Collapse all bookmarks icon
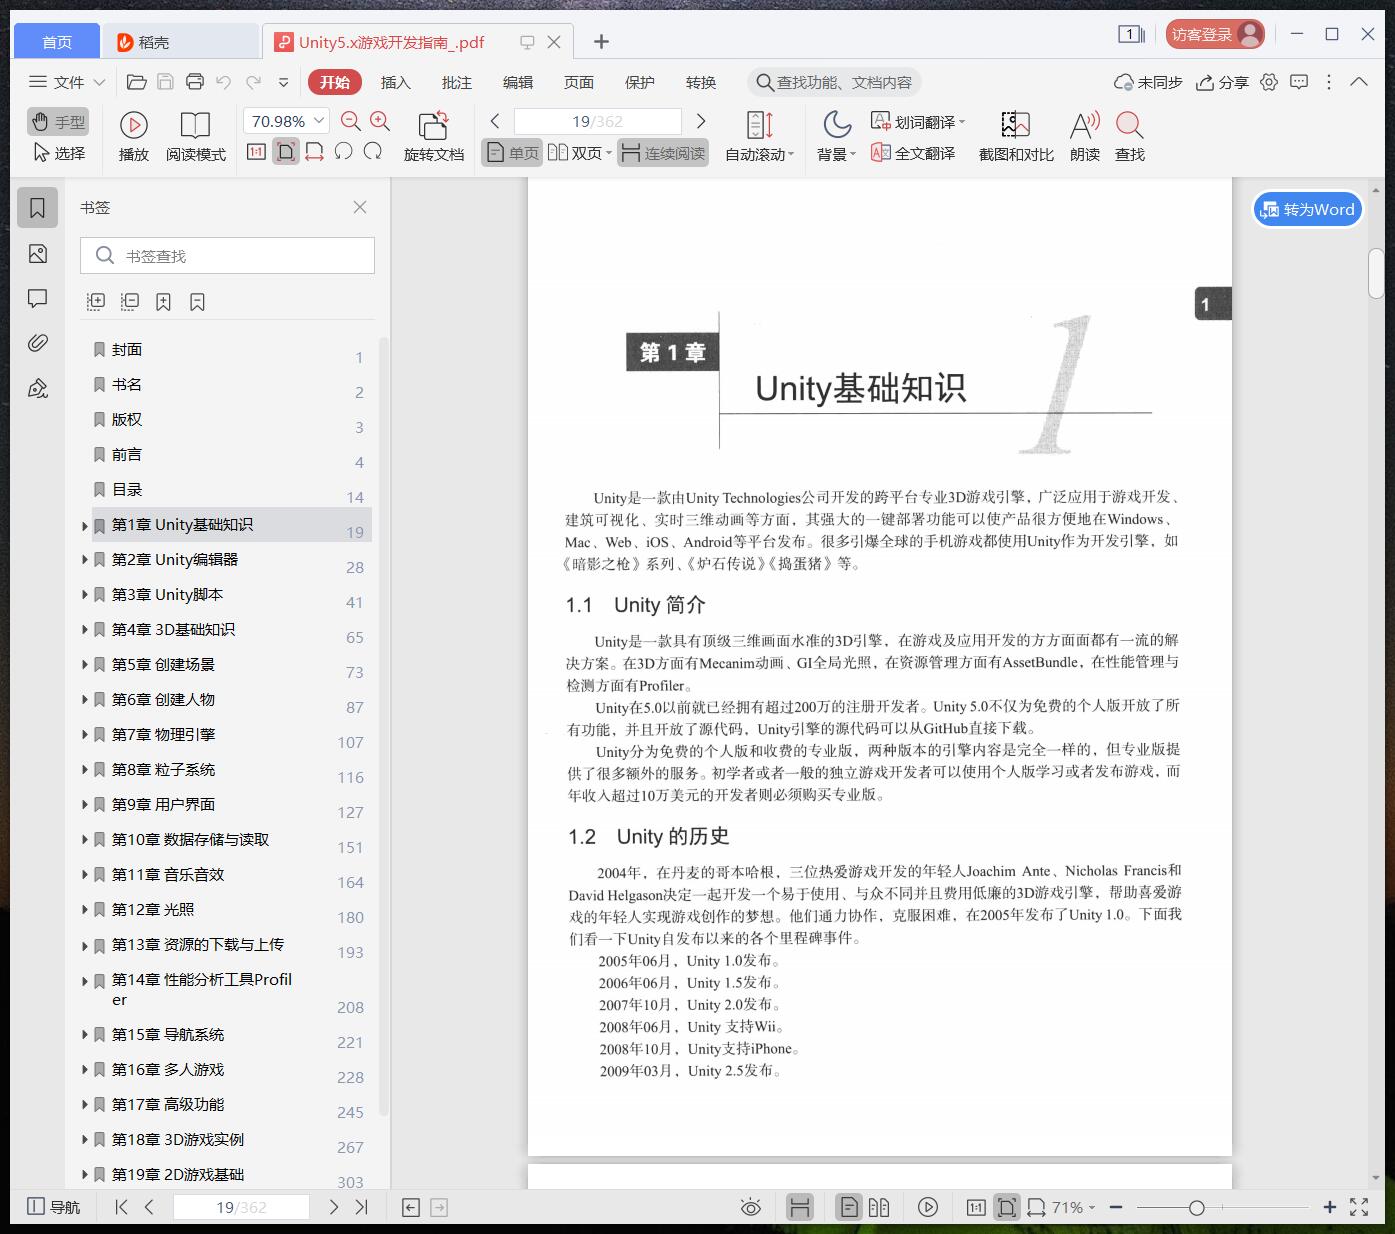 (x=130, y=301)
